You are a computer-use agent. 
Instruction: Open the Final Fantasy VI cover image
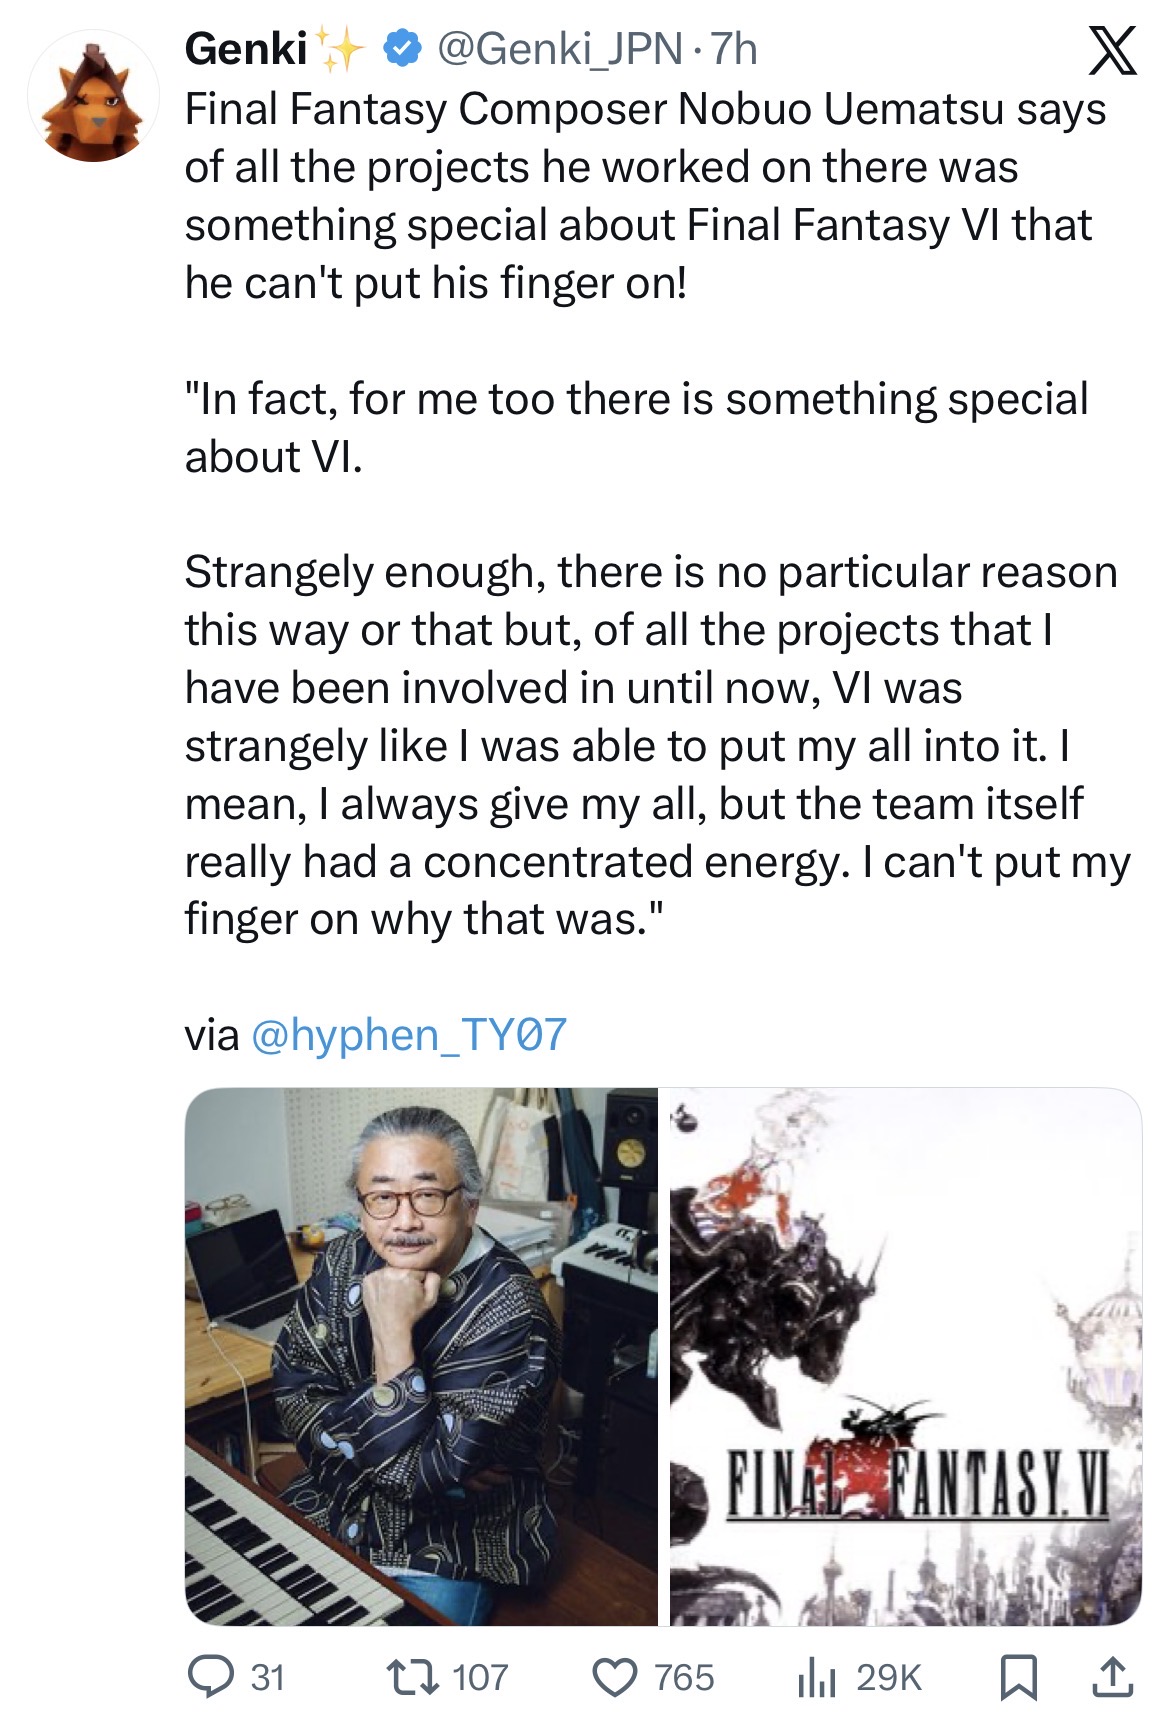(x=906, y=1356)
